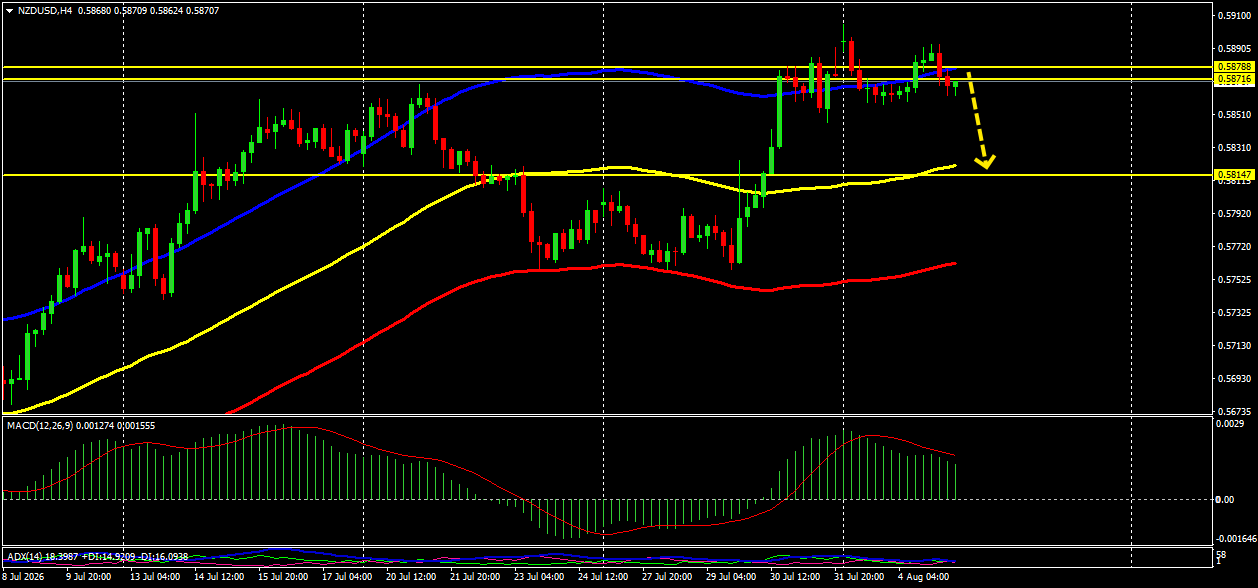Click the 0.58510 price scale value
The image size is (1258, 588).
click(x=1234, y=115)
